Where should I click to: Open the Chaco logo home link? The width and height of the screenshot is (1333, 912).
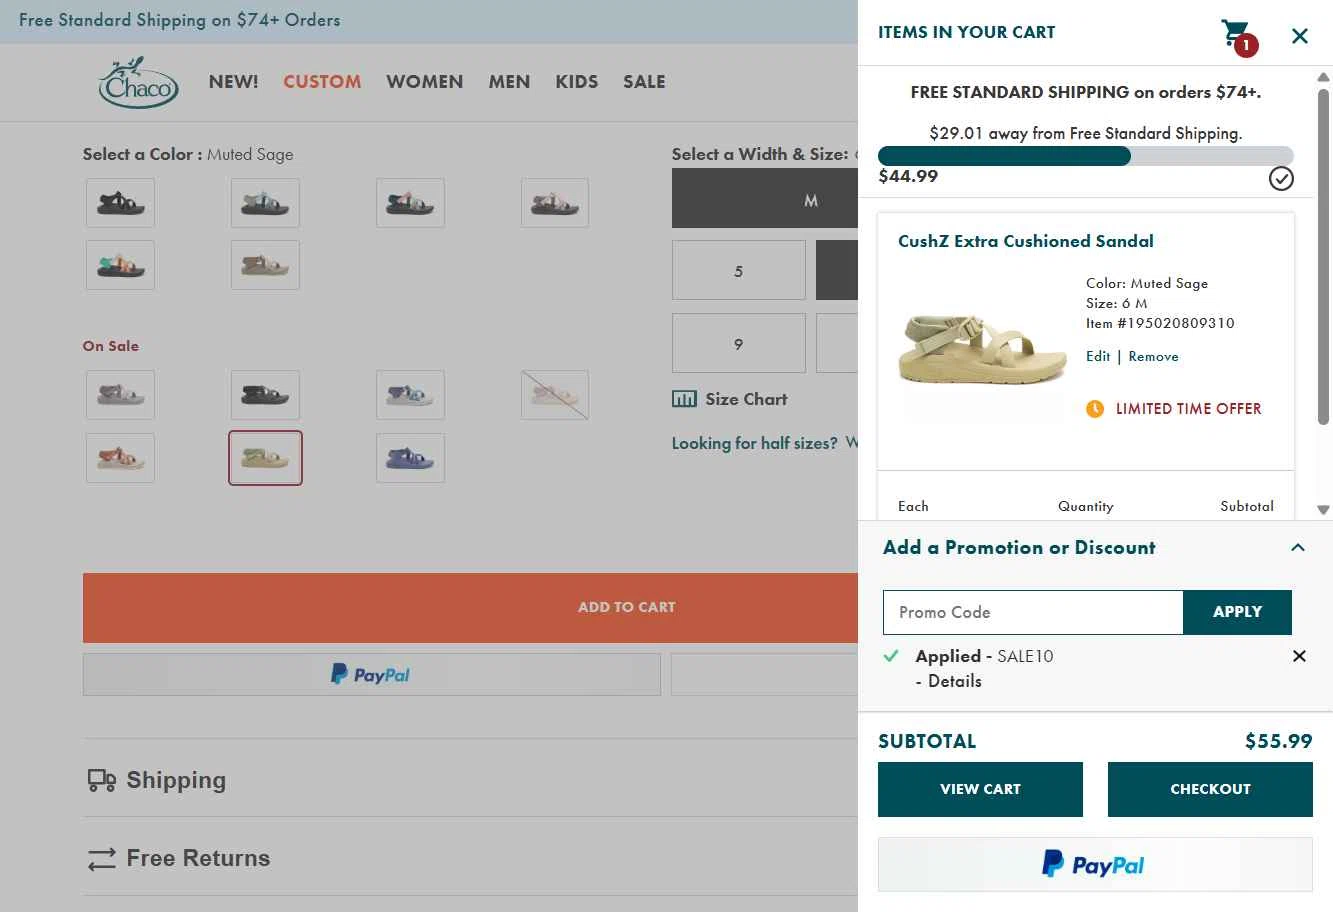(x=138, y=82)
